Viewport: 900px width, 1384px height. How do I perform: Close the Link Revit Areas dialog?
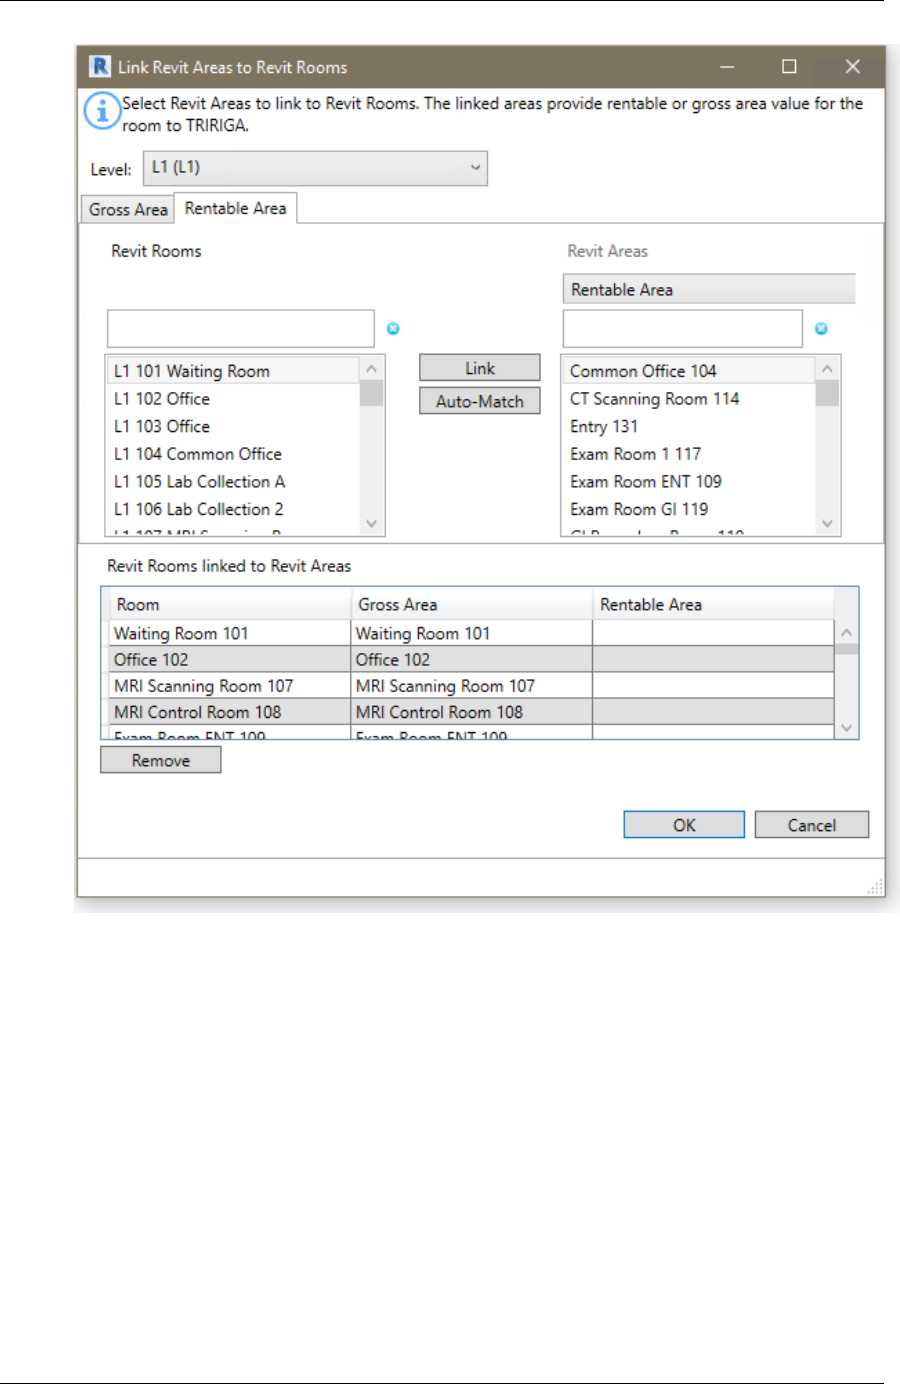coord(852,67)
